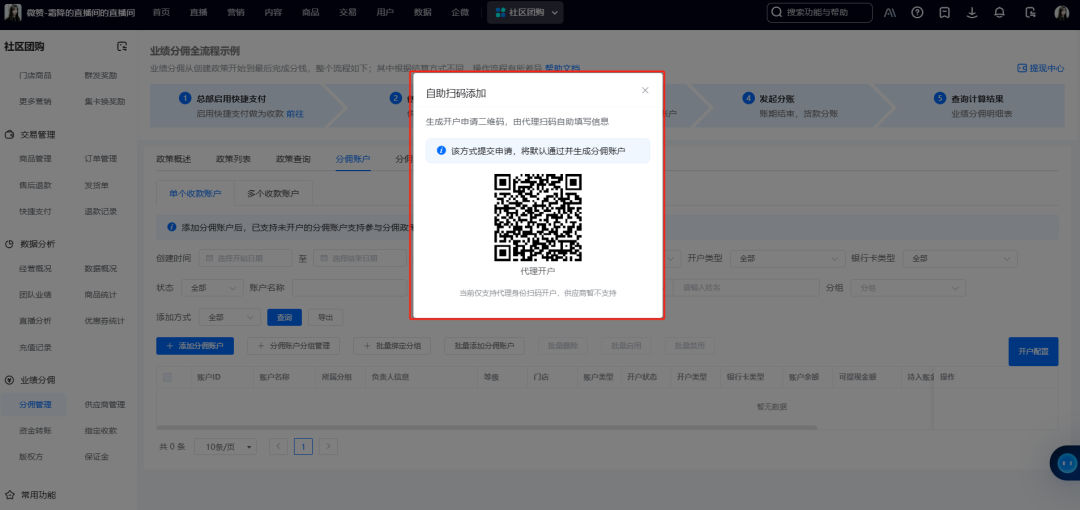The height and width of the screenshot is (510, 1080).
Task: Open the notification bell icon
Action: click(999, 12)
